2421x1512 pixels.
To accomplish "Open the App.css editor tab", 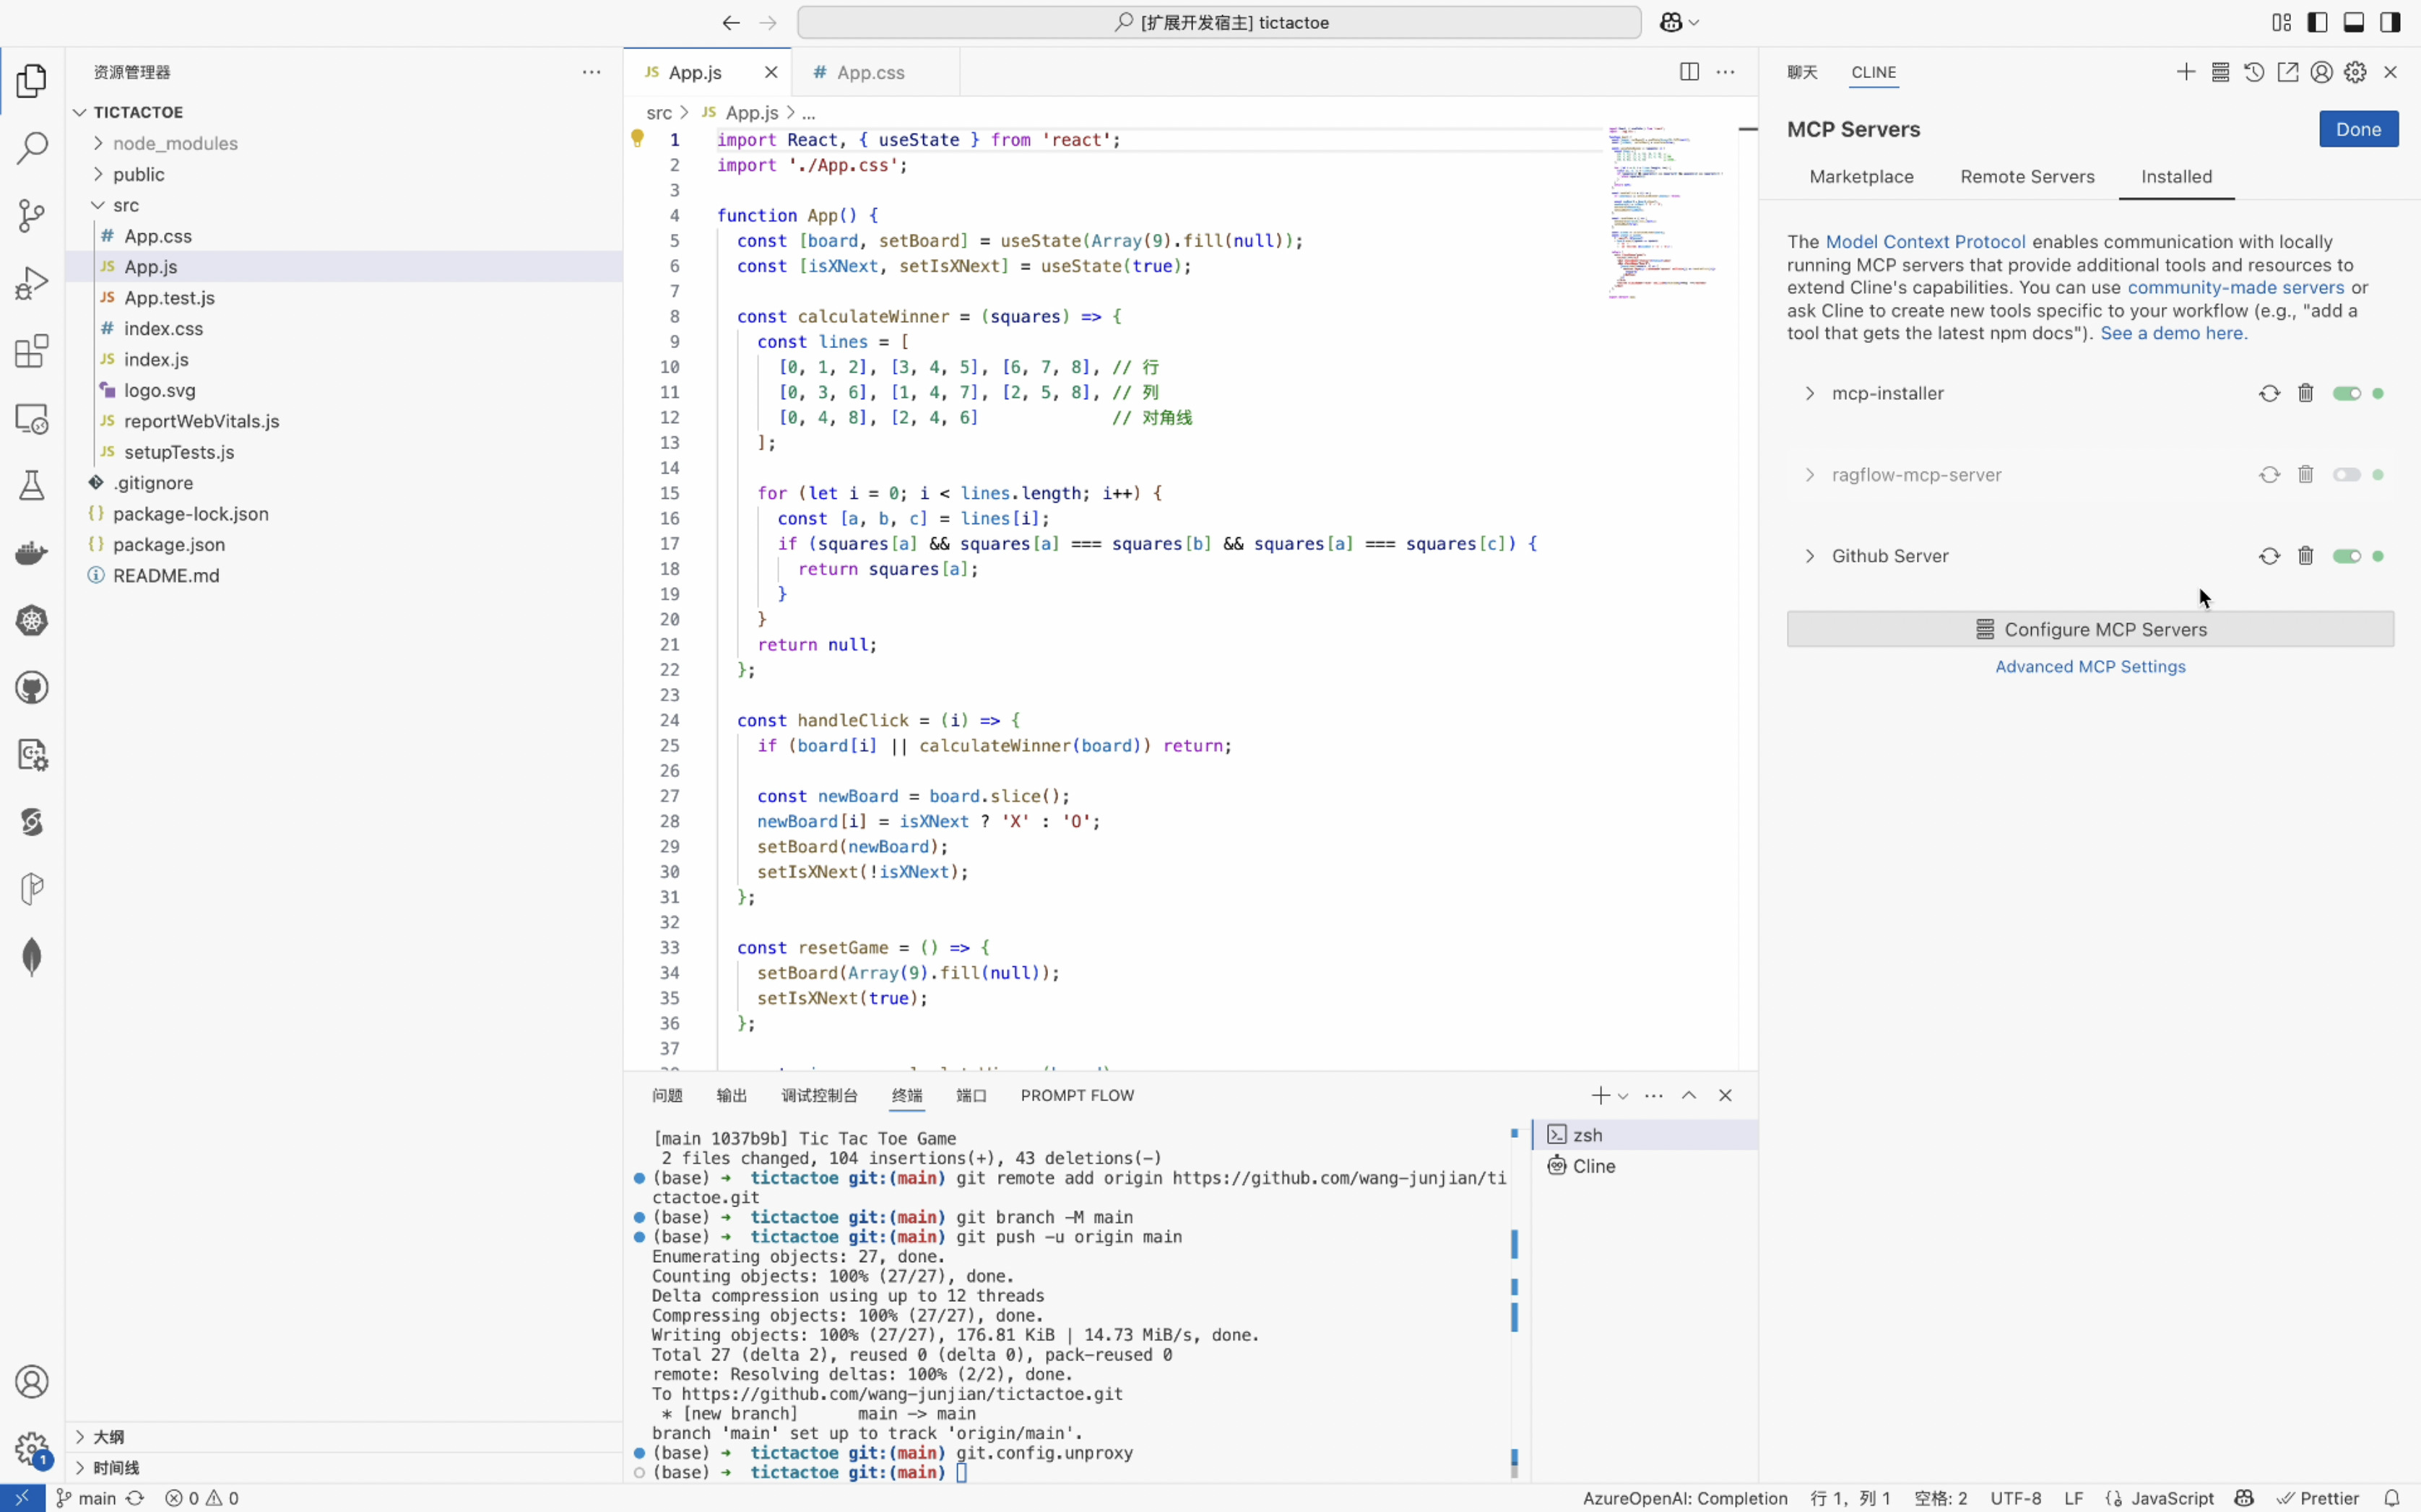I will (x=870, y=72).
